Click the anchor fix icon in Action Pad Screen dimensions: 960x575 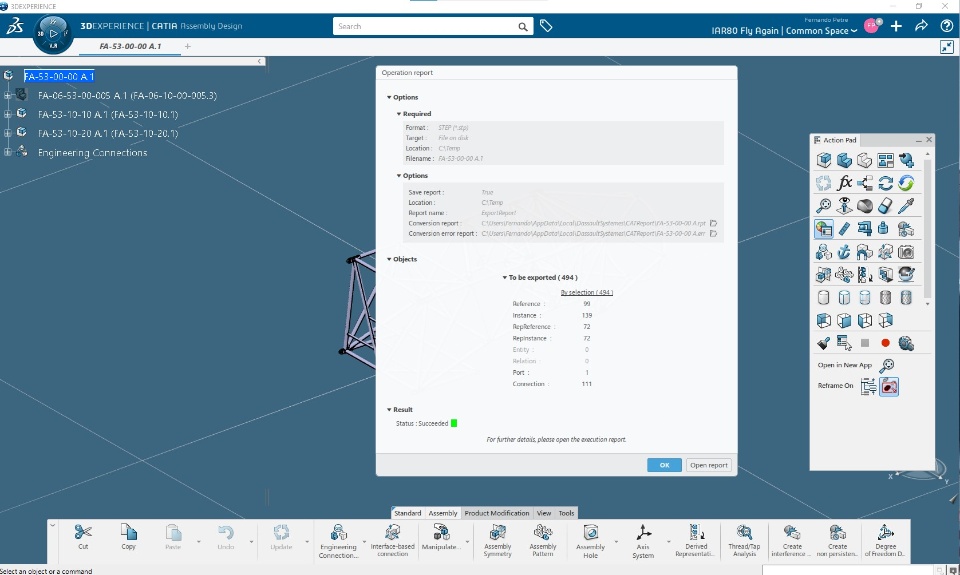pos(844,252)
